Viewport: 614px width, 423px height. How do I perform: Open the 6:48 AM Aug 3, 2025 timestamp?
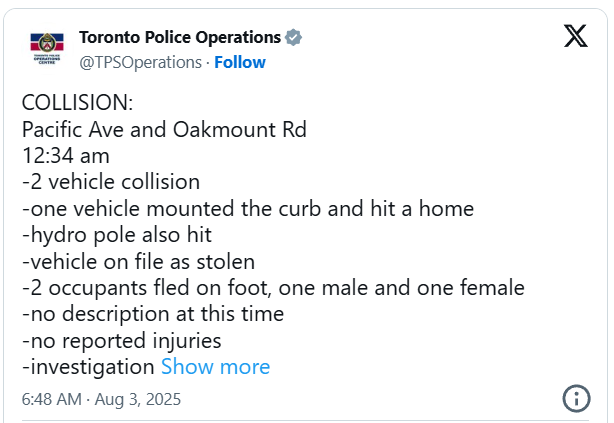(101, 398)
